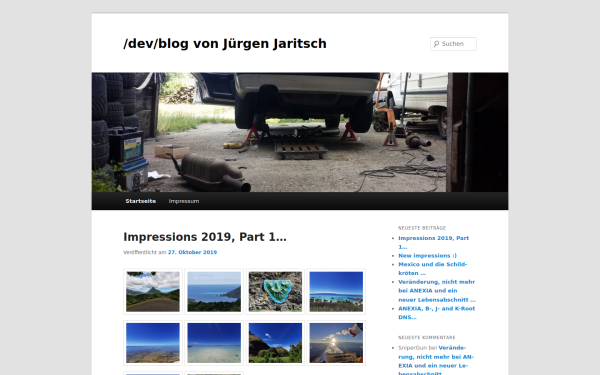This screenshot has width=600, height=375.
Task: Click the garage header banner image
Action: pos(300,132)
